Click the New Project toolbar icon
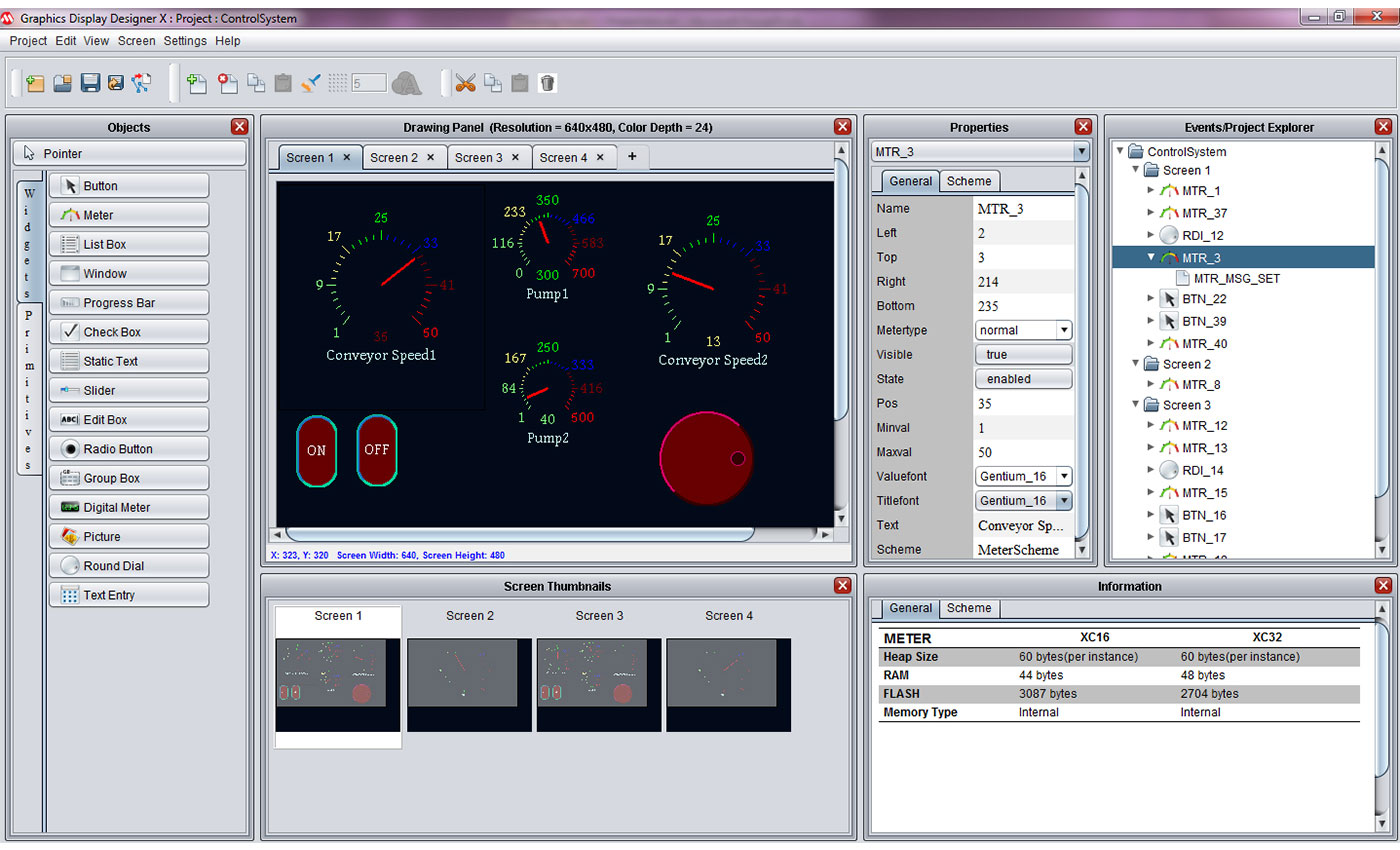Viewport: 1400px width, 850px height. click(x=35, y=84)
